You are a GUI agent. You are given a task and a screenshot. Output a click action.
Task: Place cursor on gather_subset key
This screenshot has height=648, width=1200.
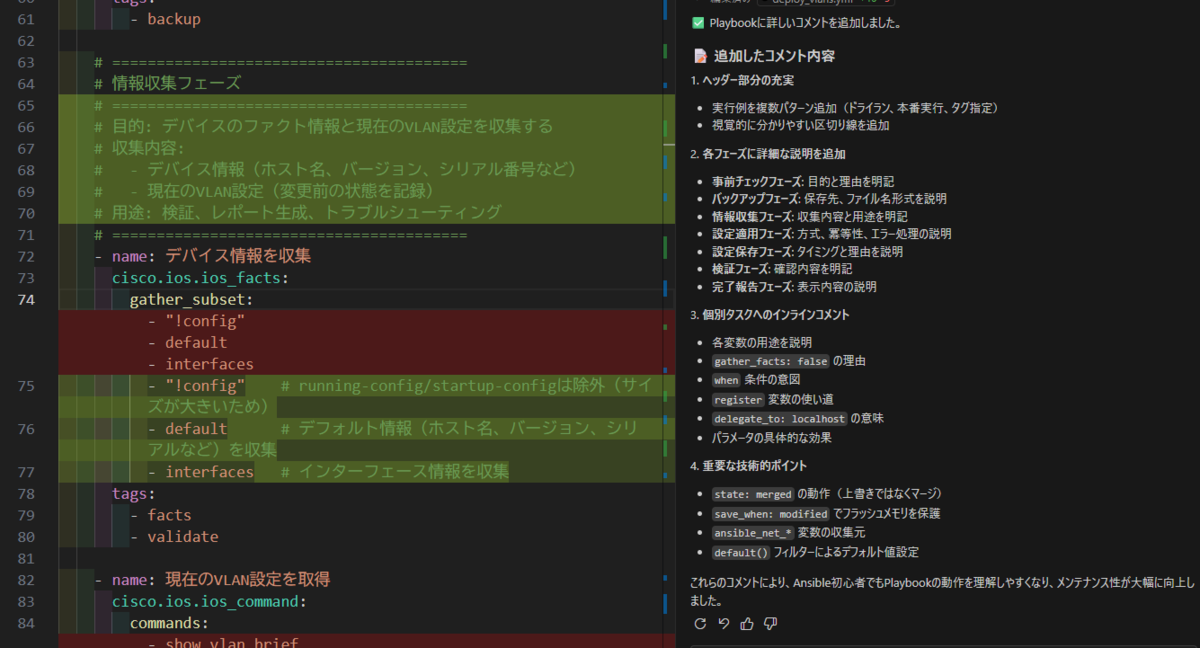[x=190, y=299]
